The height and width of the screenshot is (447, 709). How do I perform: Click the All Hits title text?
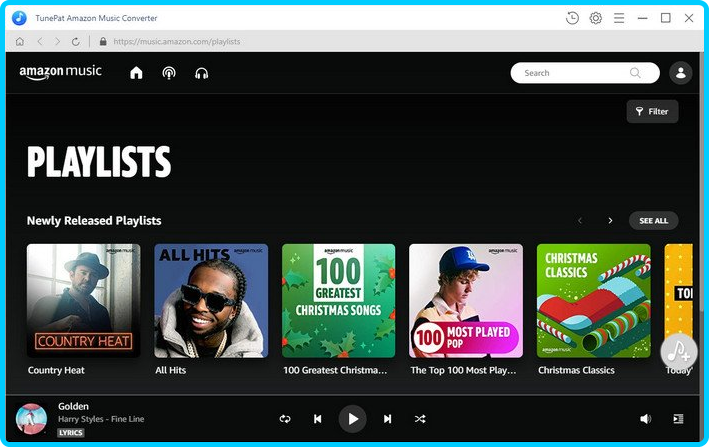click(170, 370)
